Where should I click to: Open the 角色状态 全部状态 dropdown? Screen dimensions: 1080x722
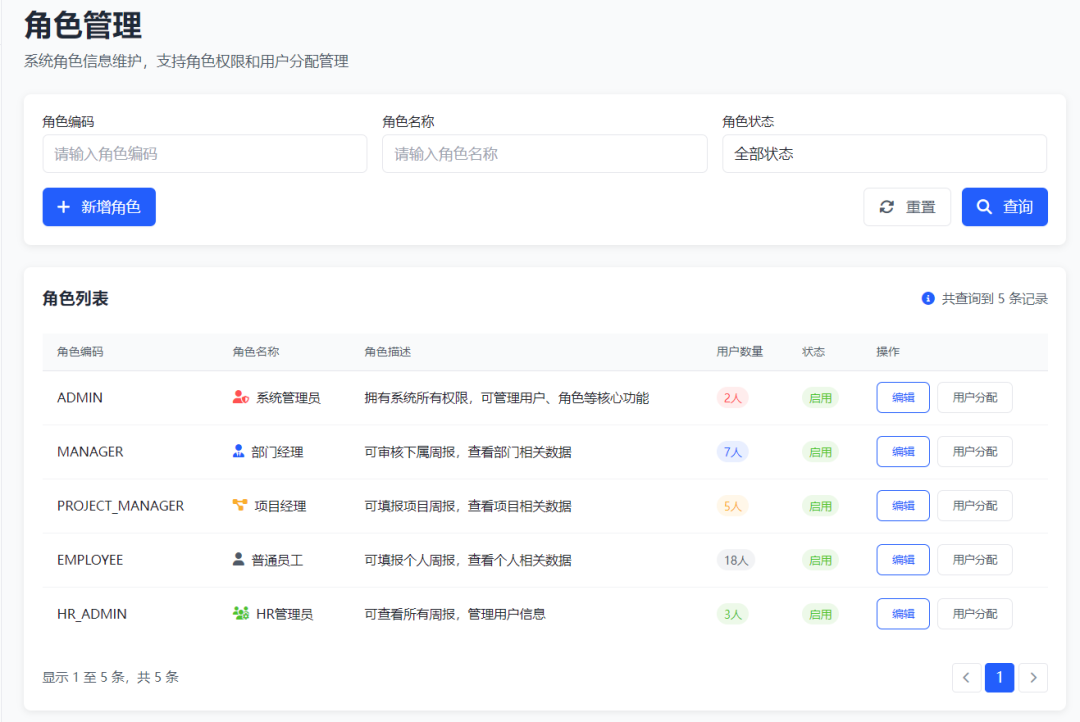coord(884,154)
